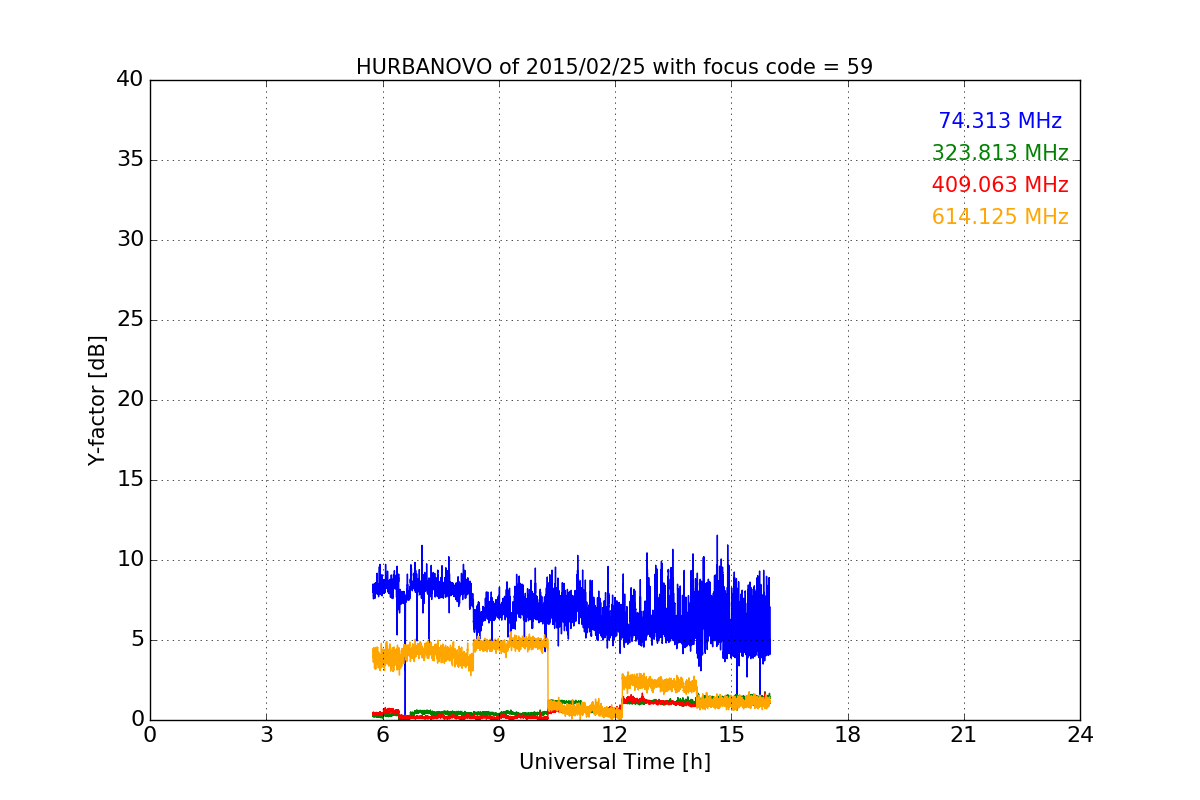1200x800 pixels.
Task: Select the 409.063 MHz legend label
Action: coord(1000,185)
